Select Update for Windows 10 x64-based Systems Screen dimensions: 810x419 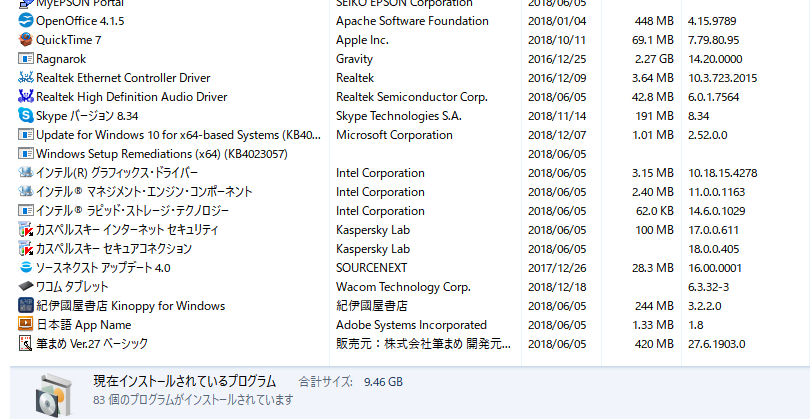coord(178,135)
